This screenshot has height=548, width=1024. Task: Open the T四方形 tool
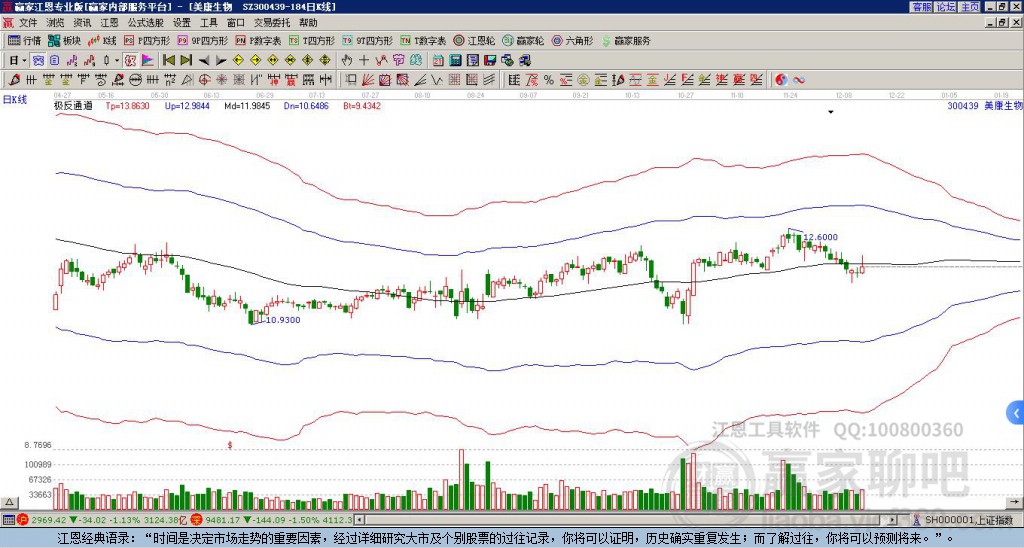[312, 40]
